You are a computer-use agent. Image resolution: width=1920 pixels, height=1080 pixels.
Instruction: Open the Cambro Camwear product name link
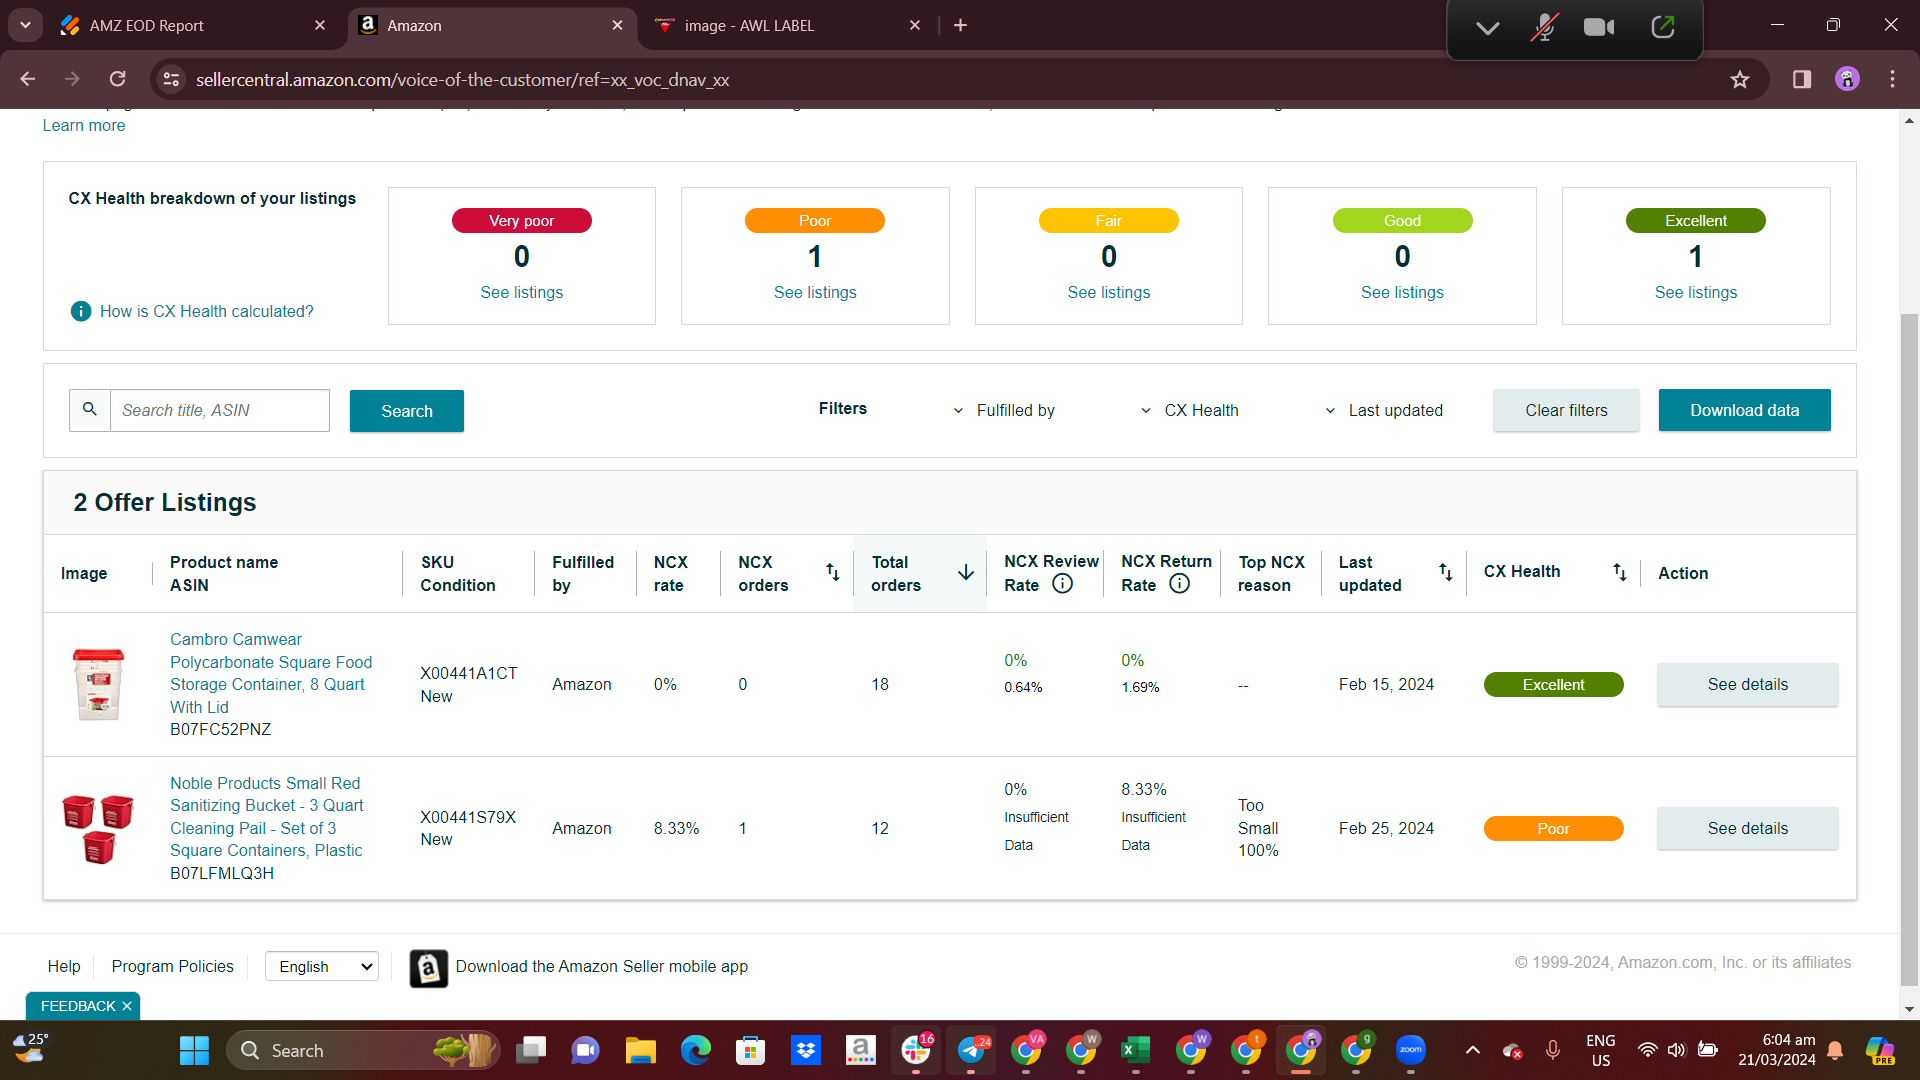tap(271, 673)
